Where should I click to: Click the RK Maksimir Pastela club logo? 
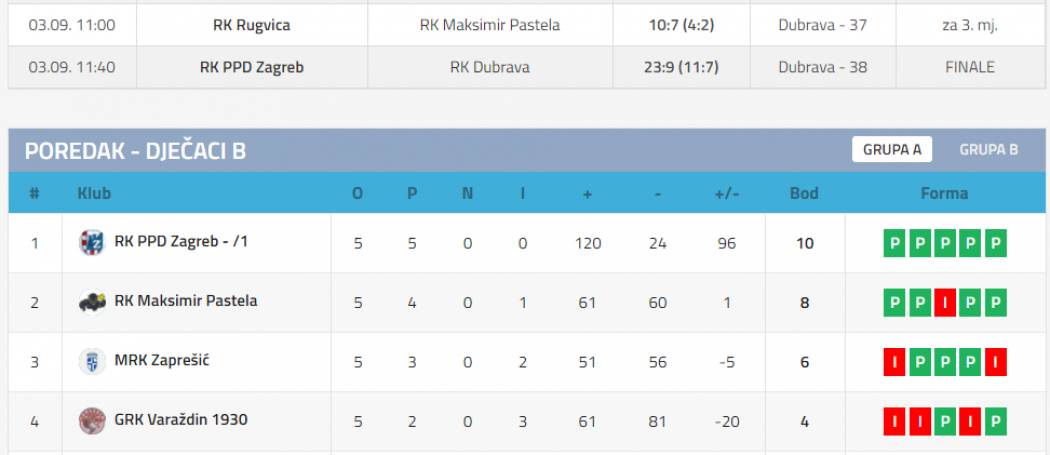click(92, 302)
